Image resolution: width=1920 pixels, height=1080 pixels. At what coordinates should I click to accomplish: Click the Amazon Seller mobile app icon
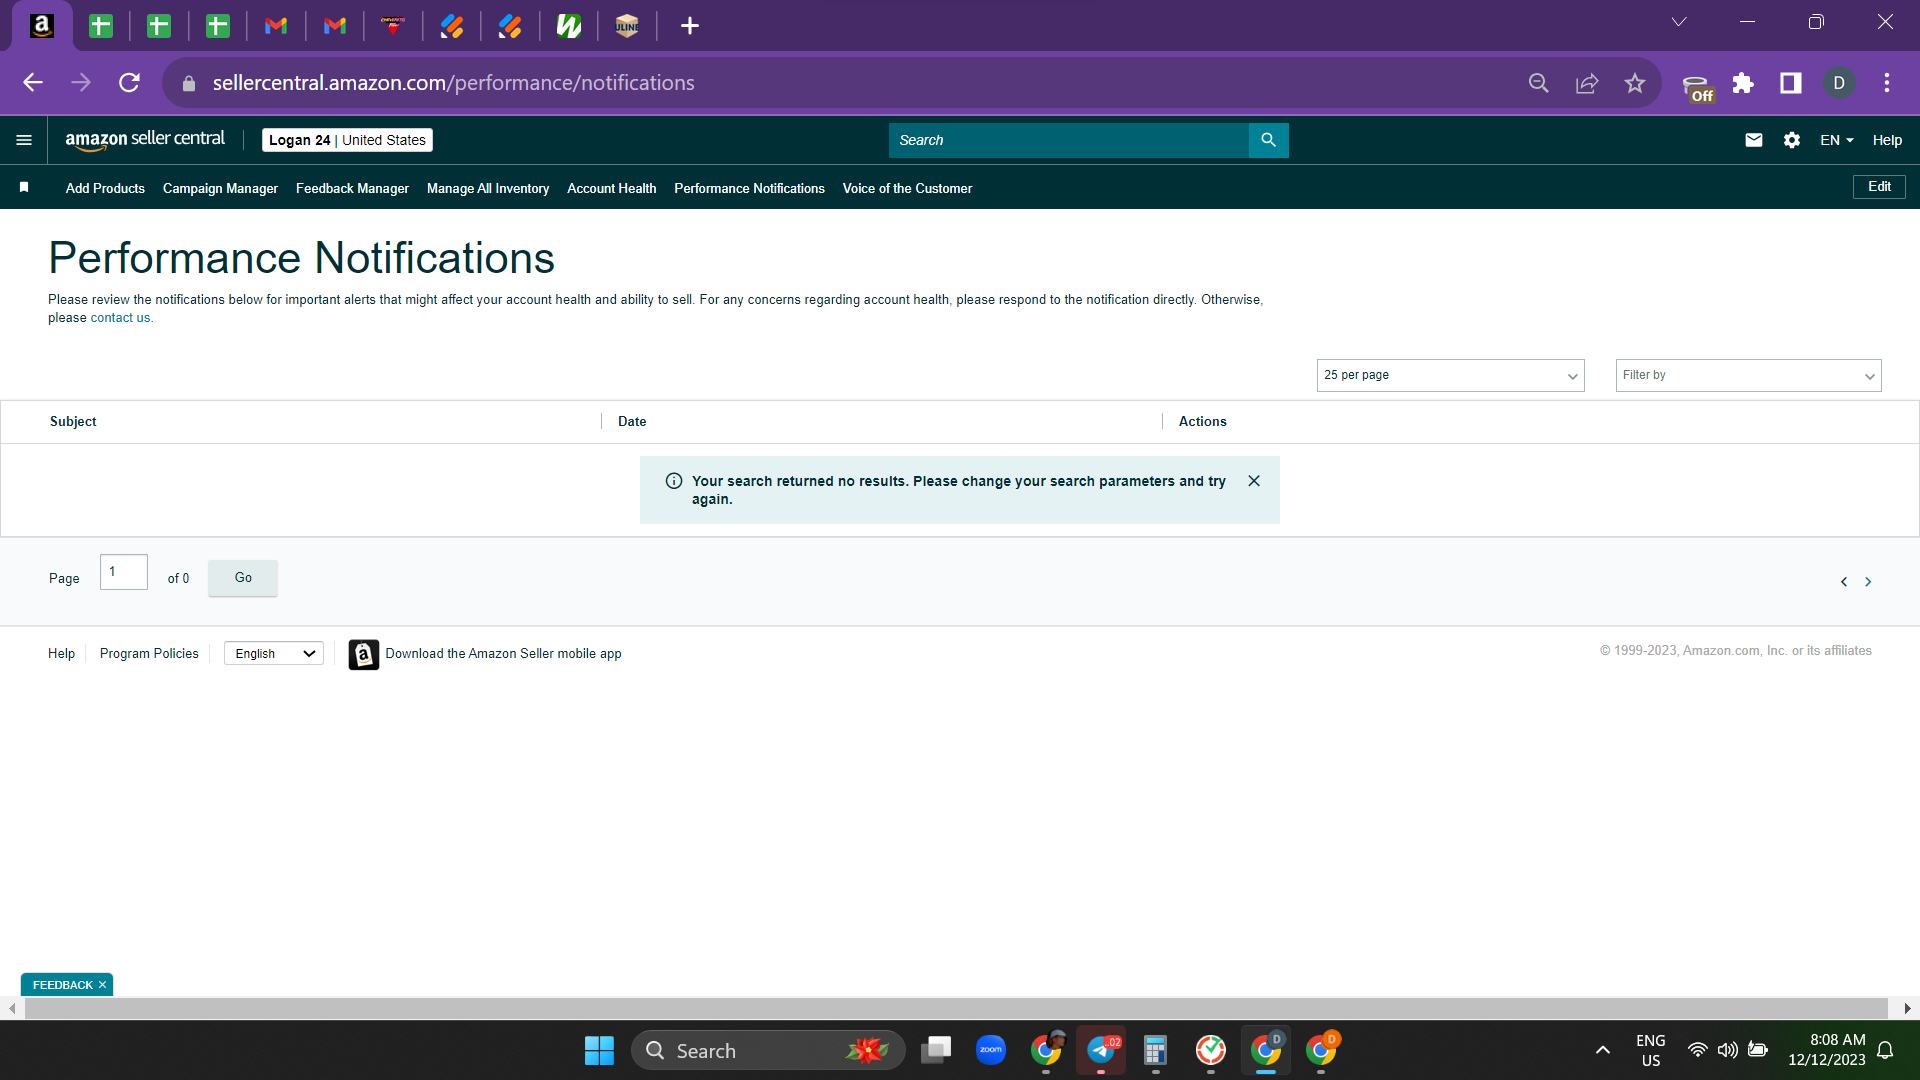364,654
